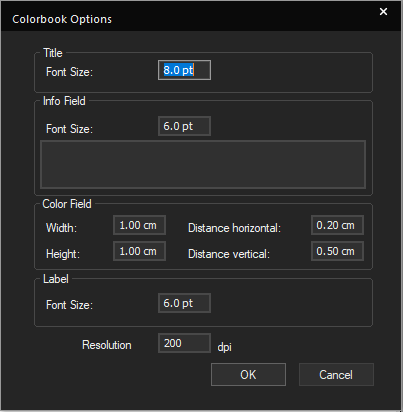Click the Resolution label text

[107, 345]
